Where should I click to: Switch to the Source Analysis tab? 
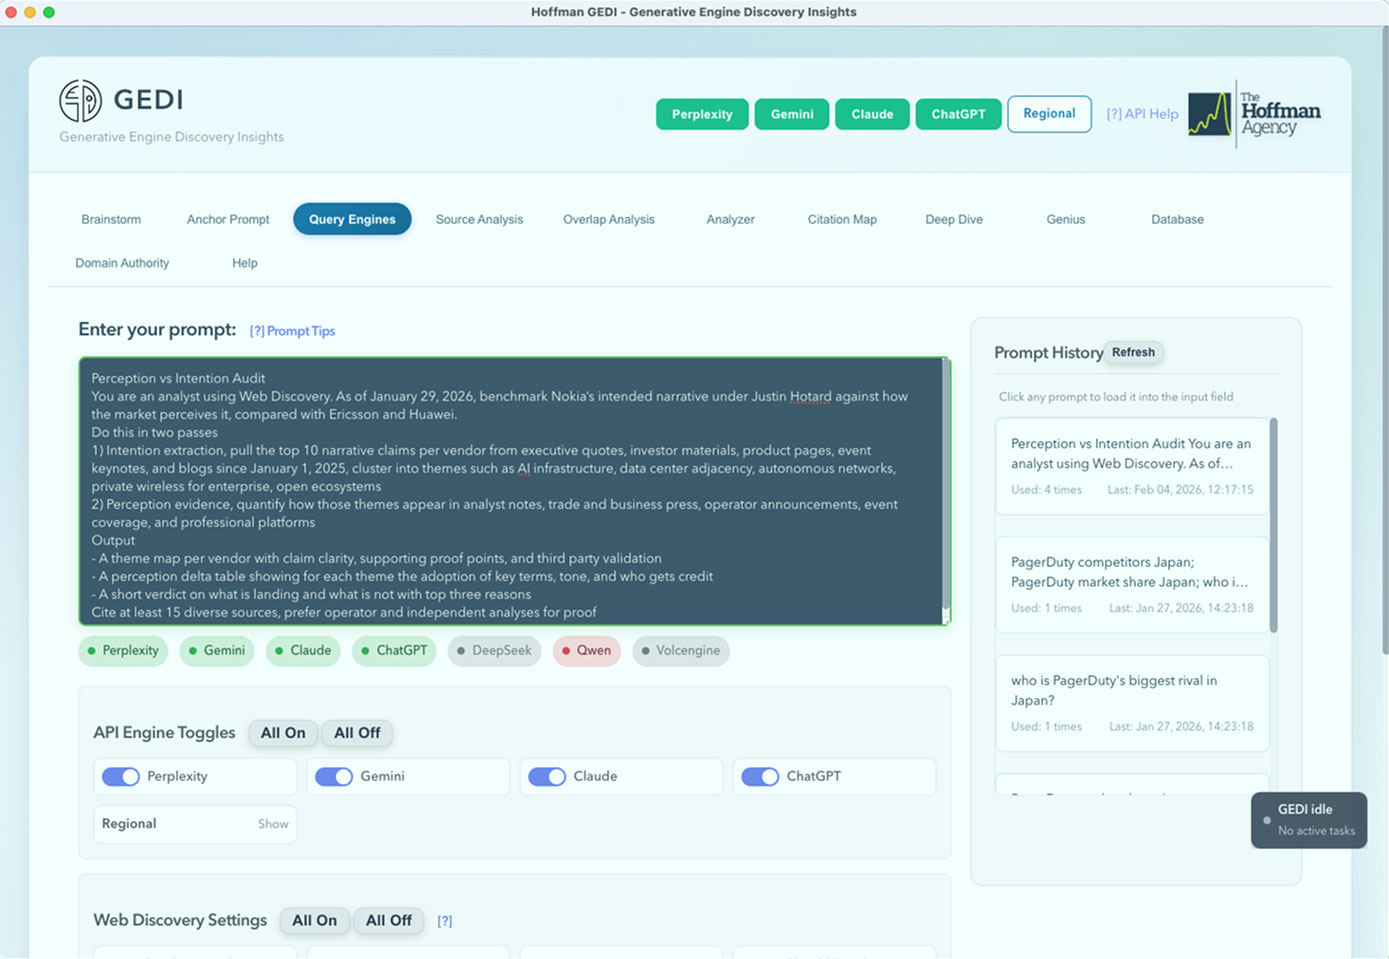[479, 219]
